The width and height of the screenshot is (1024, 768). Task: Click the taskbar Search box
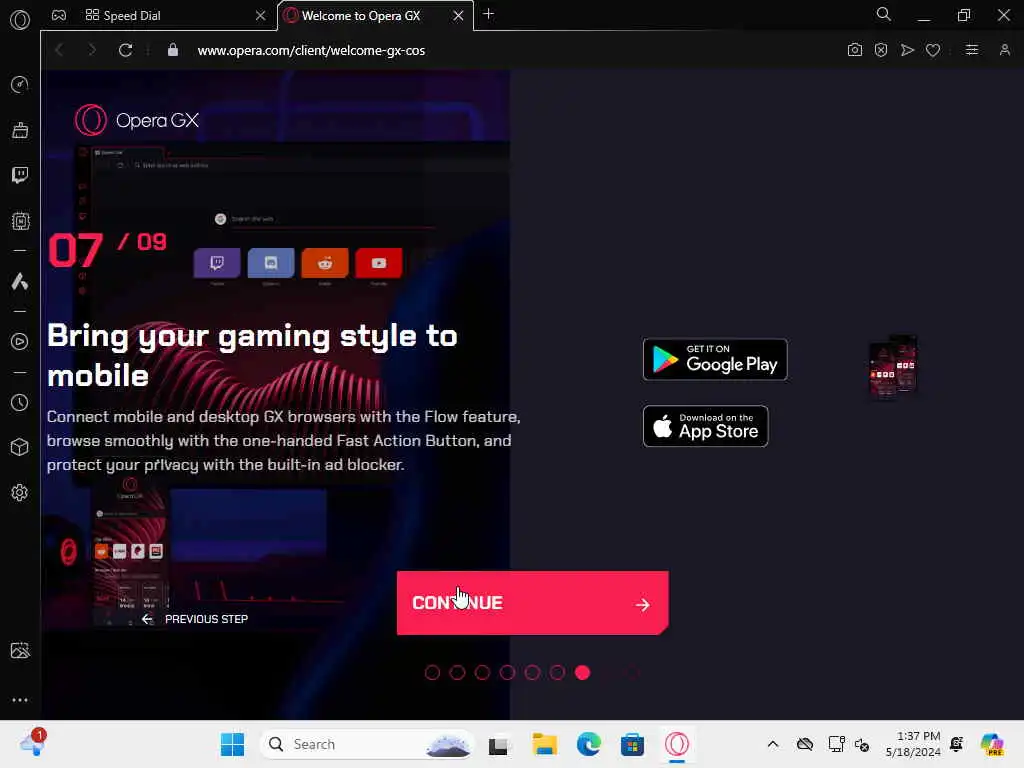(x=366, y=744)
